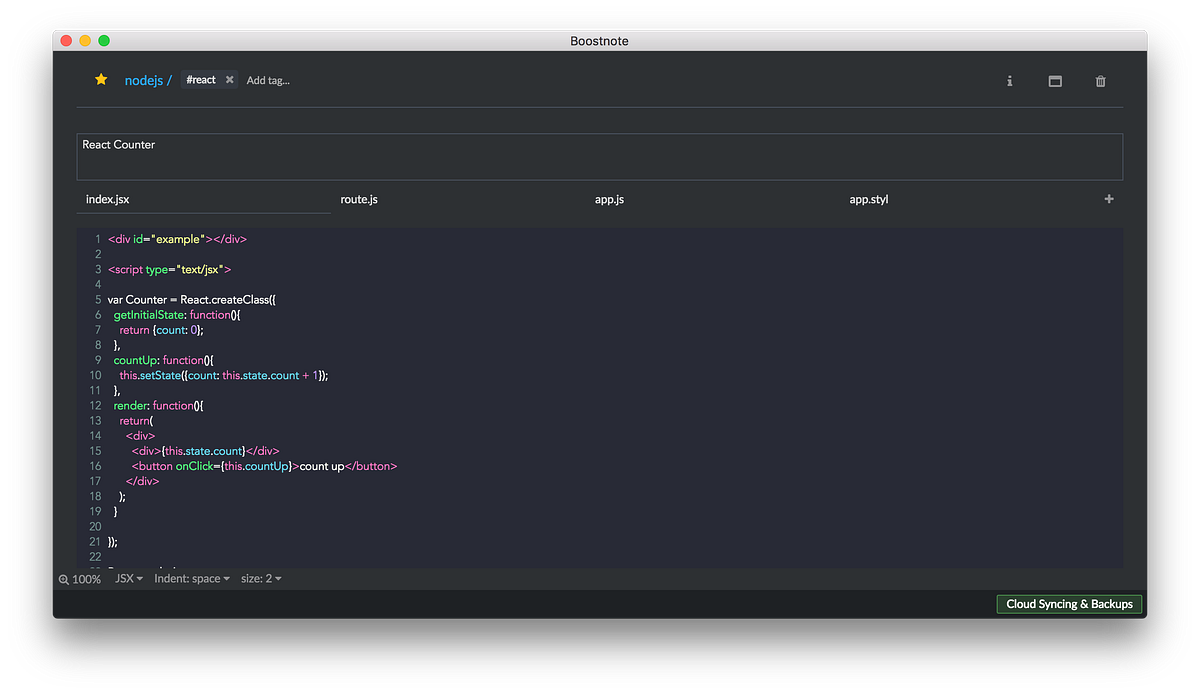This screenshot has height=694, width=1200.
Task: Switch to the app.js tab
Action: (x=712, y=200)
